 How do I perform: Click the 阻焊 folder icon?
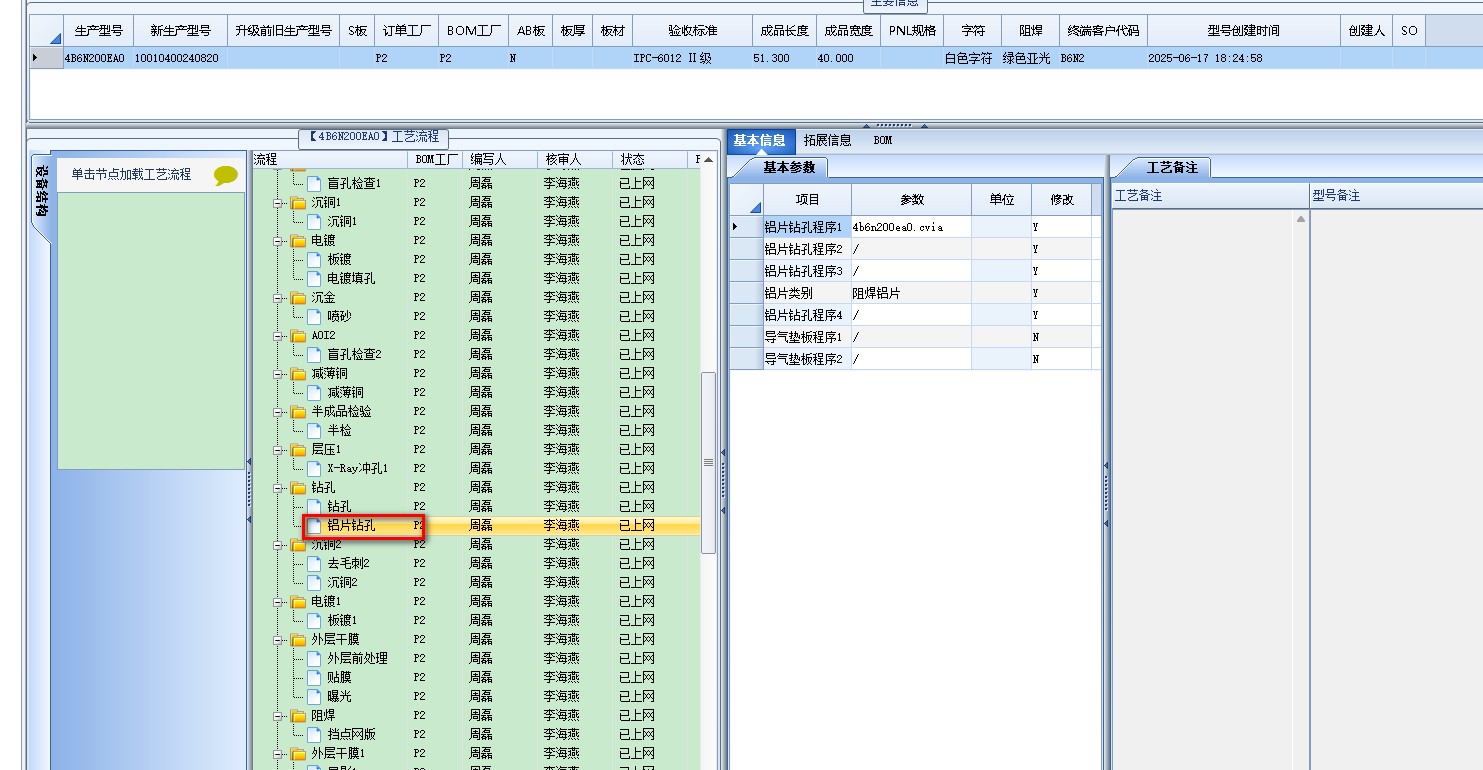(298, 715)
